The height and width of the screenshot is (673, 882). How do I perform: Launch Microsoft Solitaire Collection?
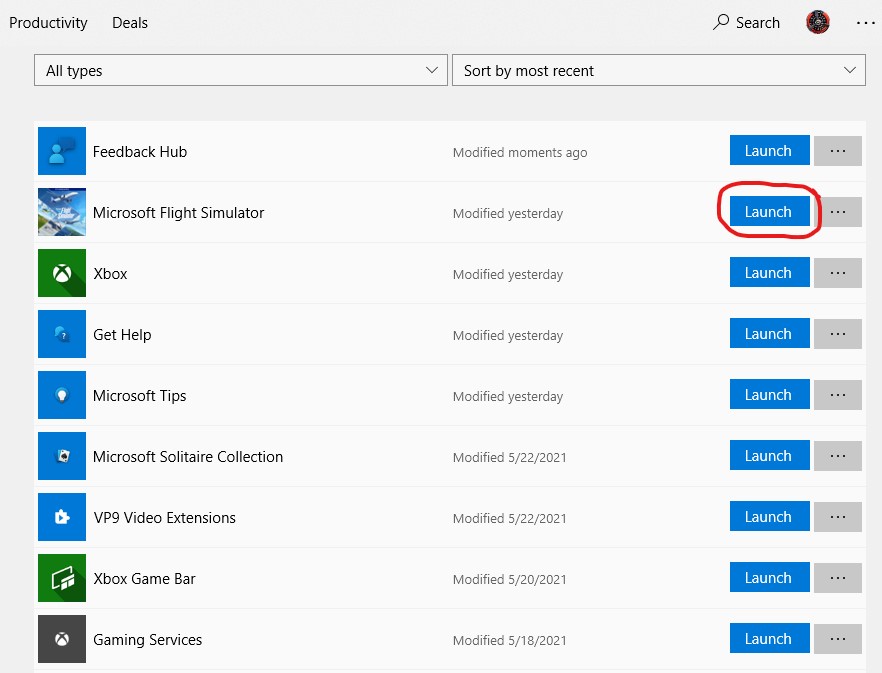[x=770, y=455]
